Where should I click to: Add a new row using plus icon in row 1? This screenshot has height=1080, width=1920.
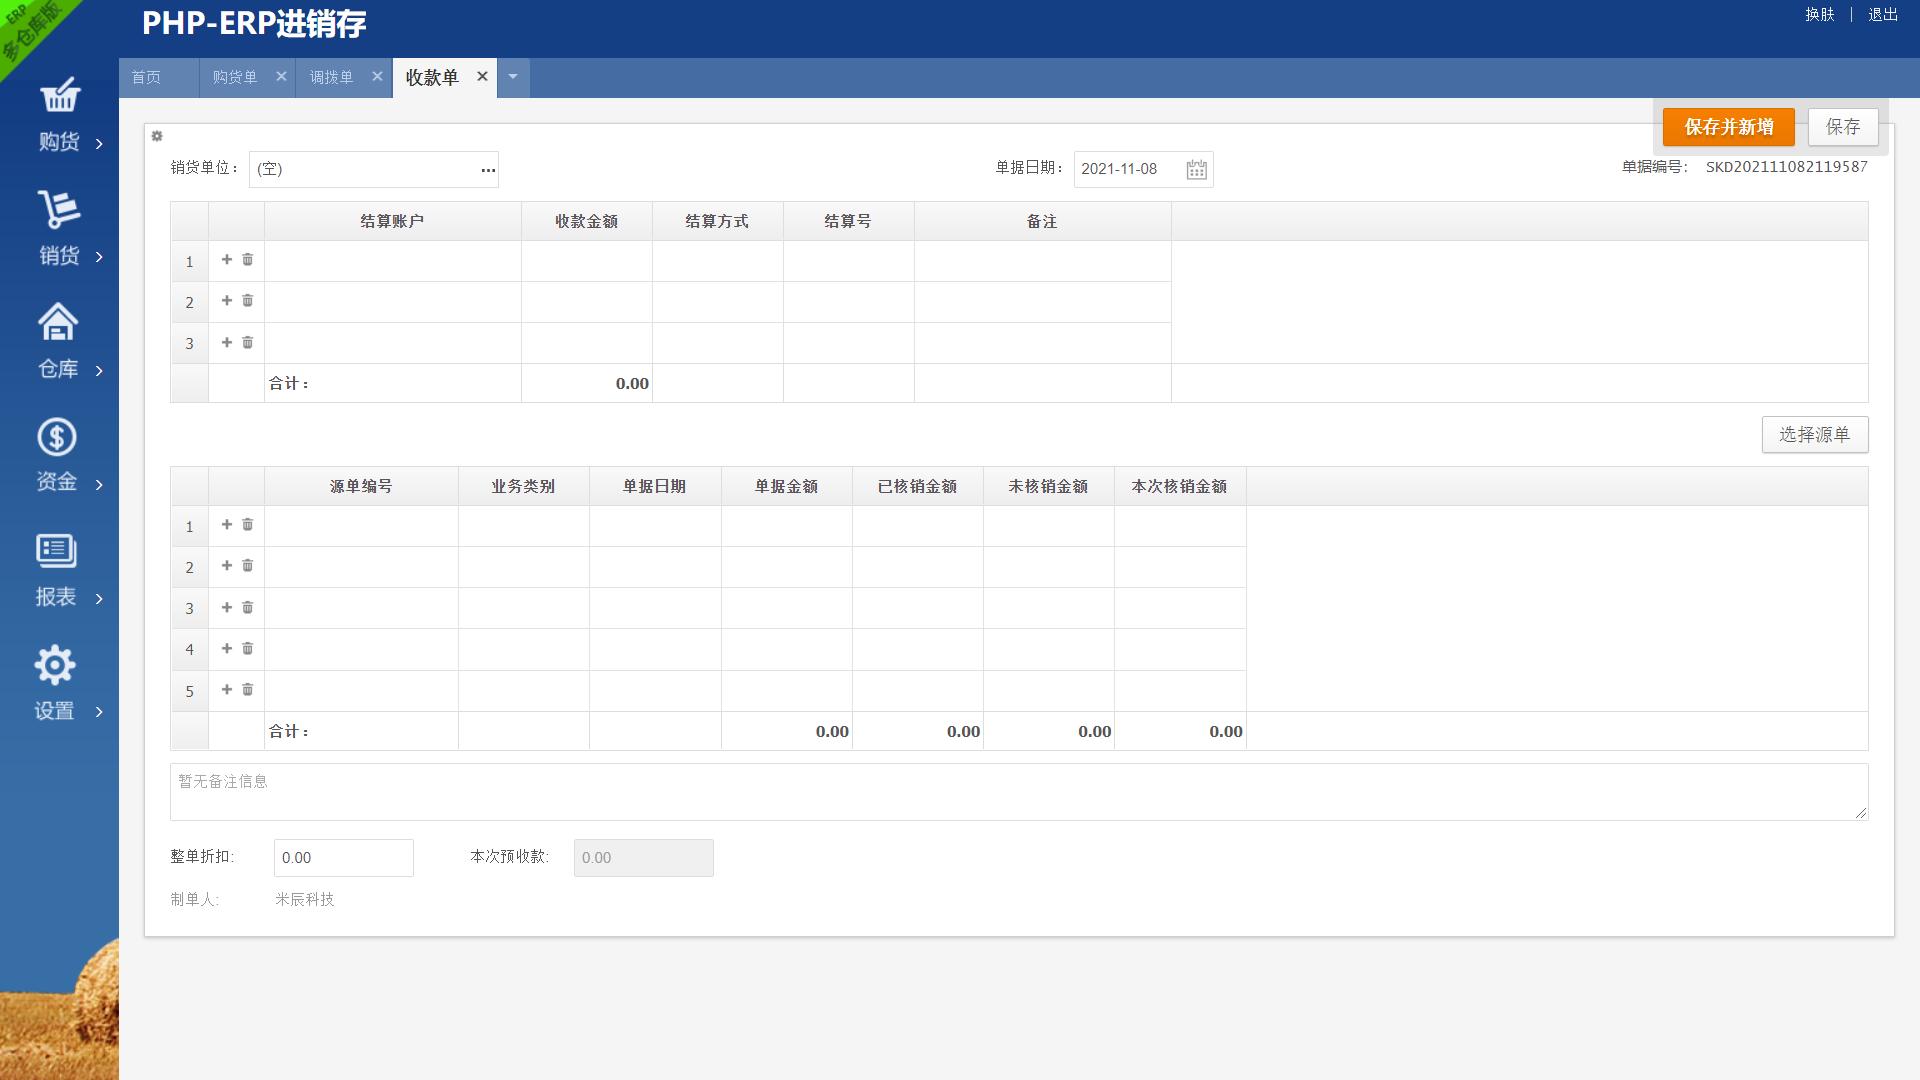point(226,260)
